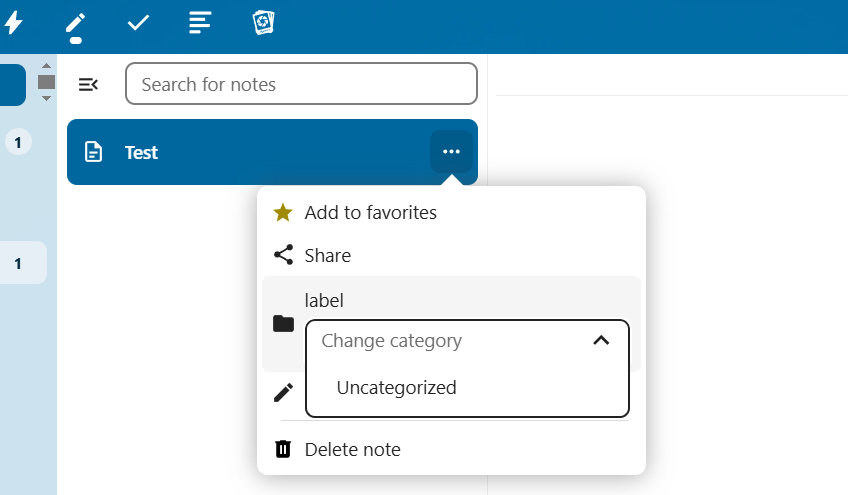Open the text-lines app icon in top bar

[x=201, y=22]
